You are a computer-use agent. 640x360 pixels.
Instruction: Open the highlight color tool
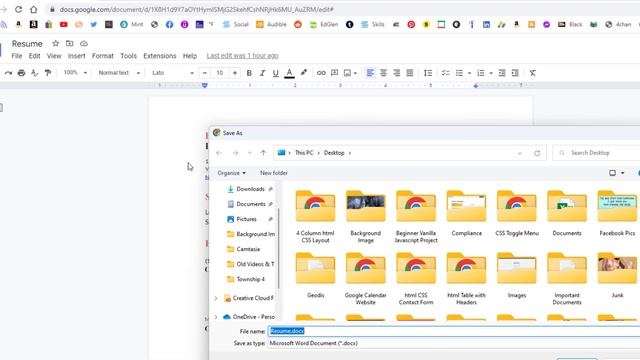pyautogui.click(x=303, y=73)
